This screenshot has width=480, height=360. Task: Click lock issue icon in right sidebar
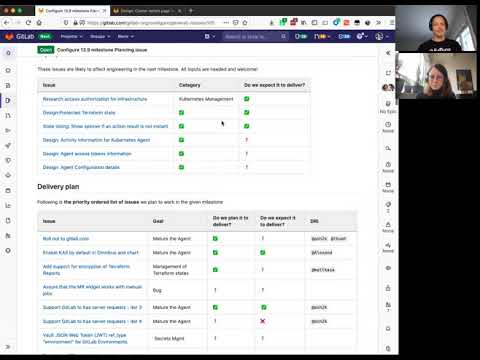(x=388, y=288)
